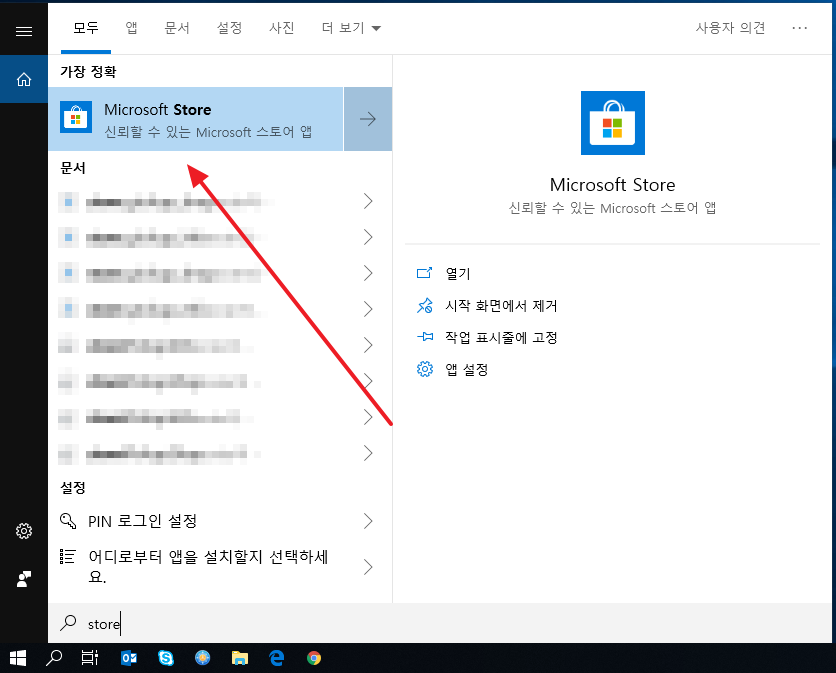Screen dimensions: 836x673
Task: Launch Skype from the taskbar
Action: 166,658
